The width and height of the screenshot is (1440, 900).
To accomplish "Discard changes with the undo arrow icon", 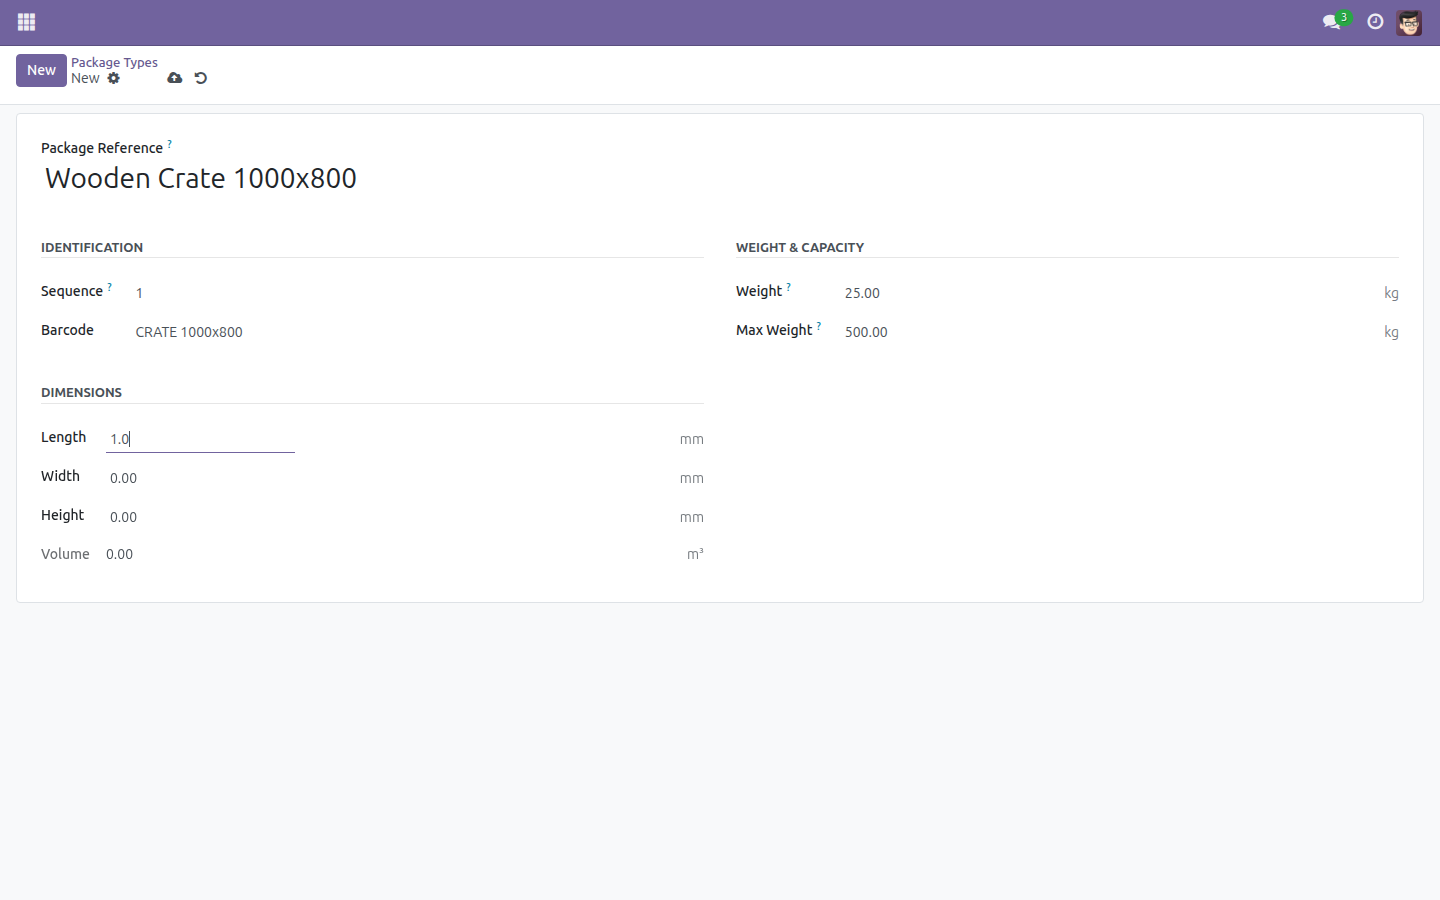I will tap(201, 78).
